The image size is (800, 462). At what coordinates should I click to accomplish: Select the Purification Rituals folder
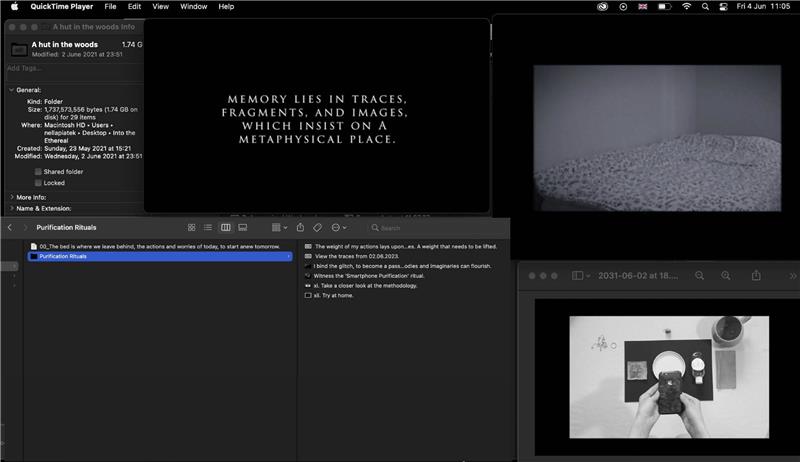pos(63,257)
